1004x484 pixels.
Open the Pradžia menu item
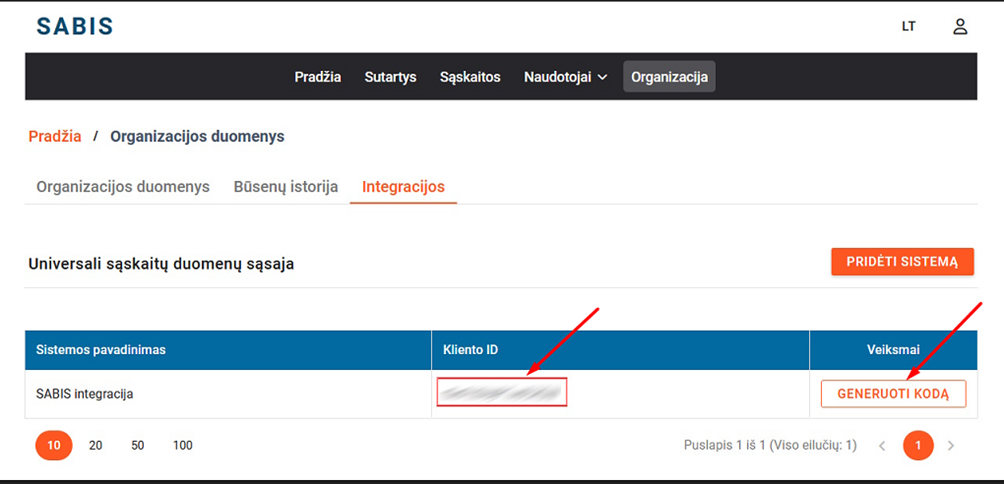click(317, 77)
